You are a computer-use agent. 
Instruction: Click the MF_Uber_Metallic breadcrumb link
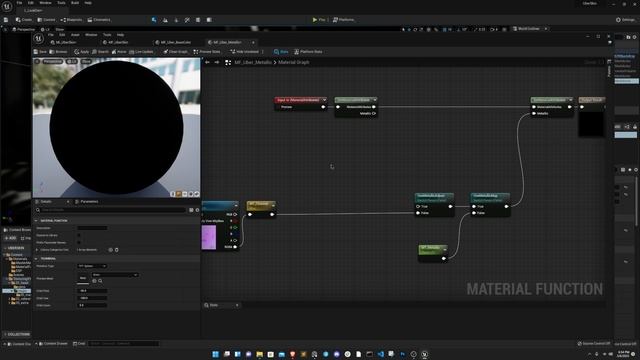(253, 62)
